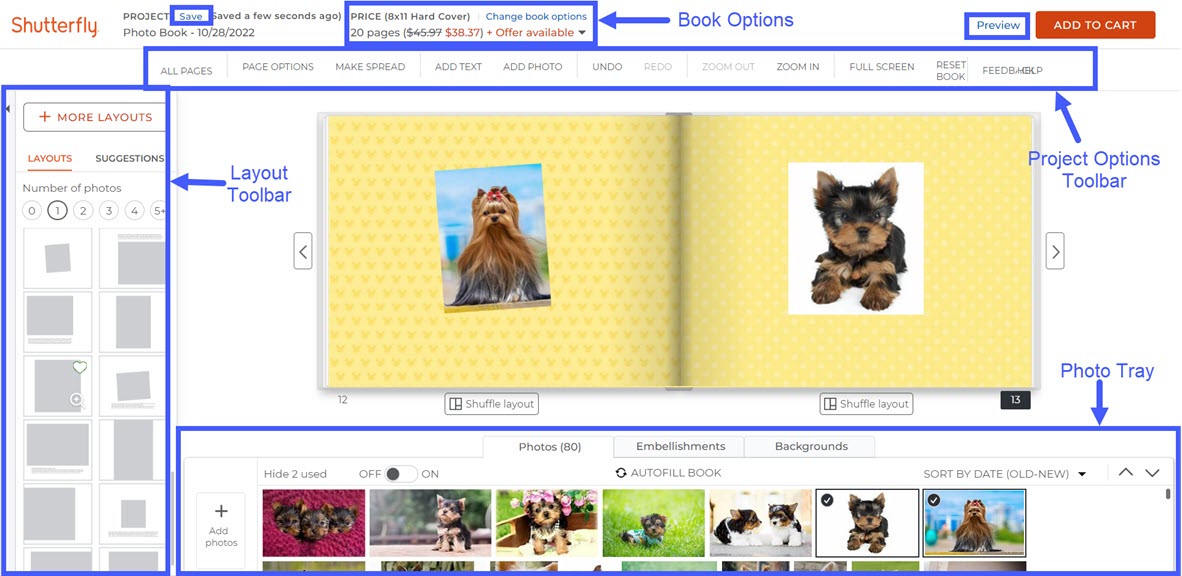Click the Change book options link

point(537,16)
